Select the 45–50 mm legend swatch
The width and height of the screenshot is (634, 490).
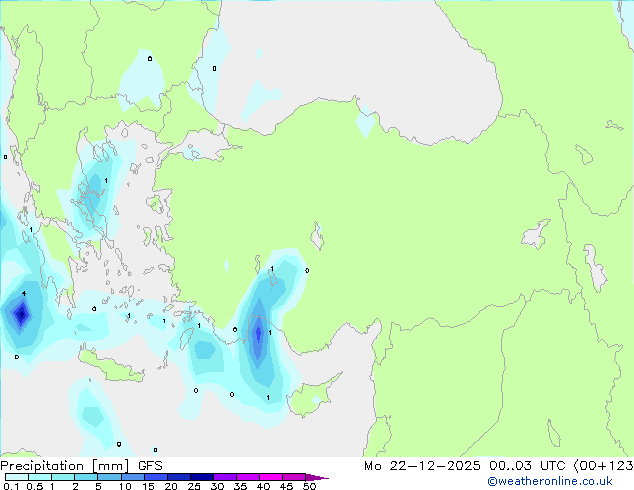pyautogui.click(x=294, y=477)
